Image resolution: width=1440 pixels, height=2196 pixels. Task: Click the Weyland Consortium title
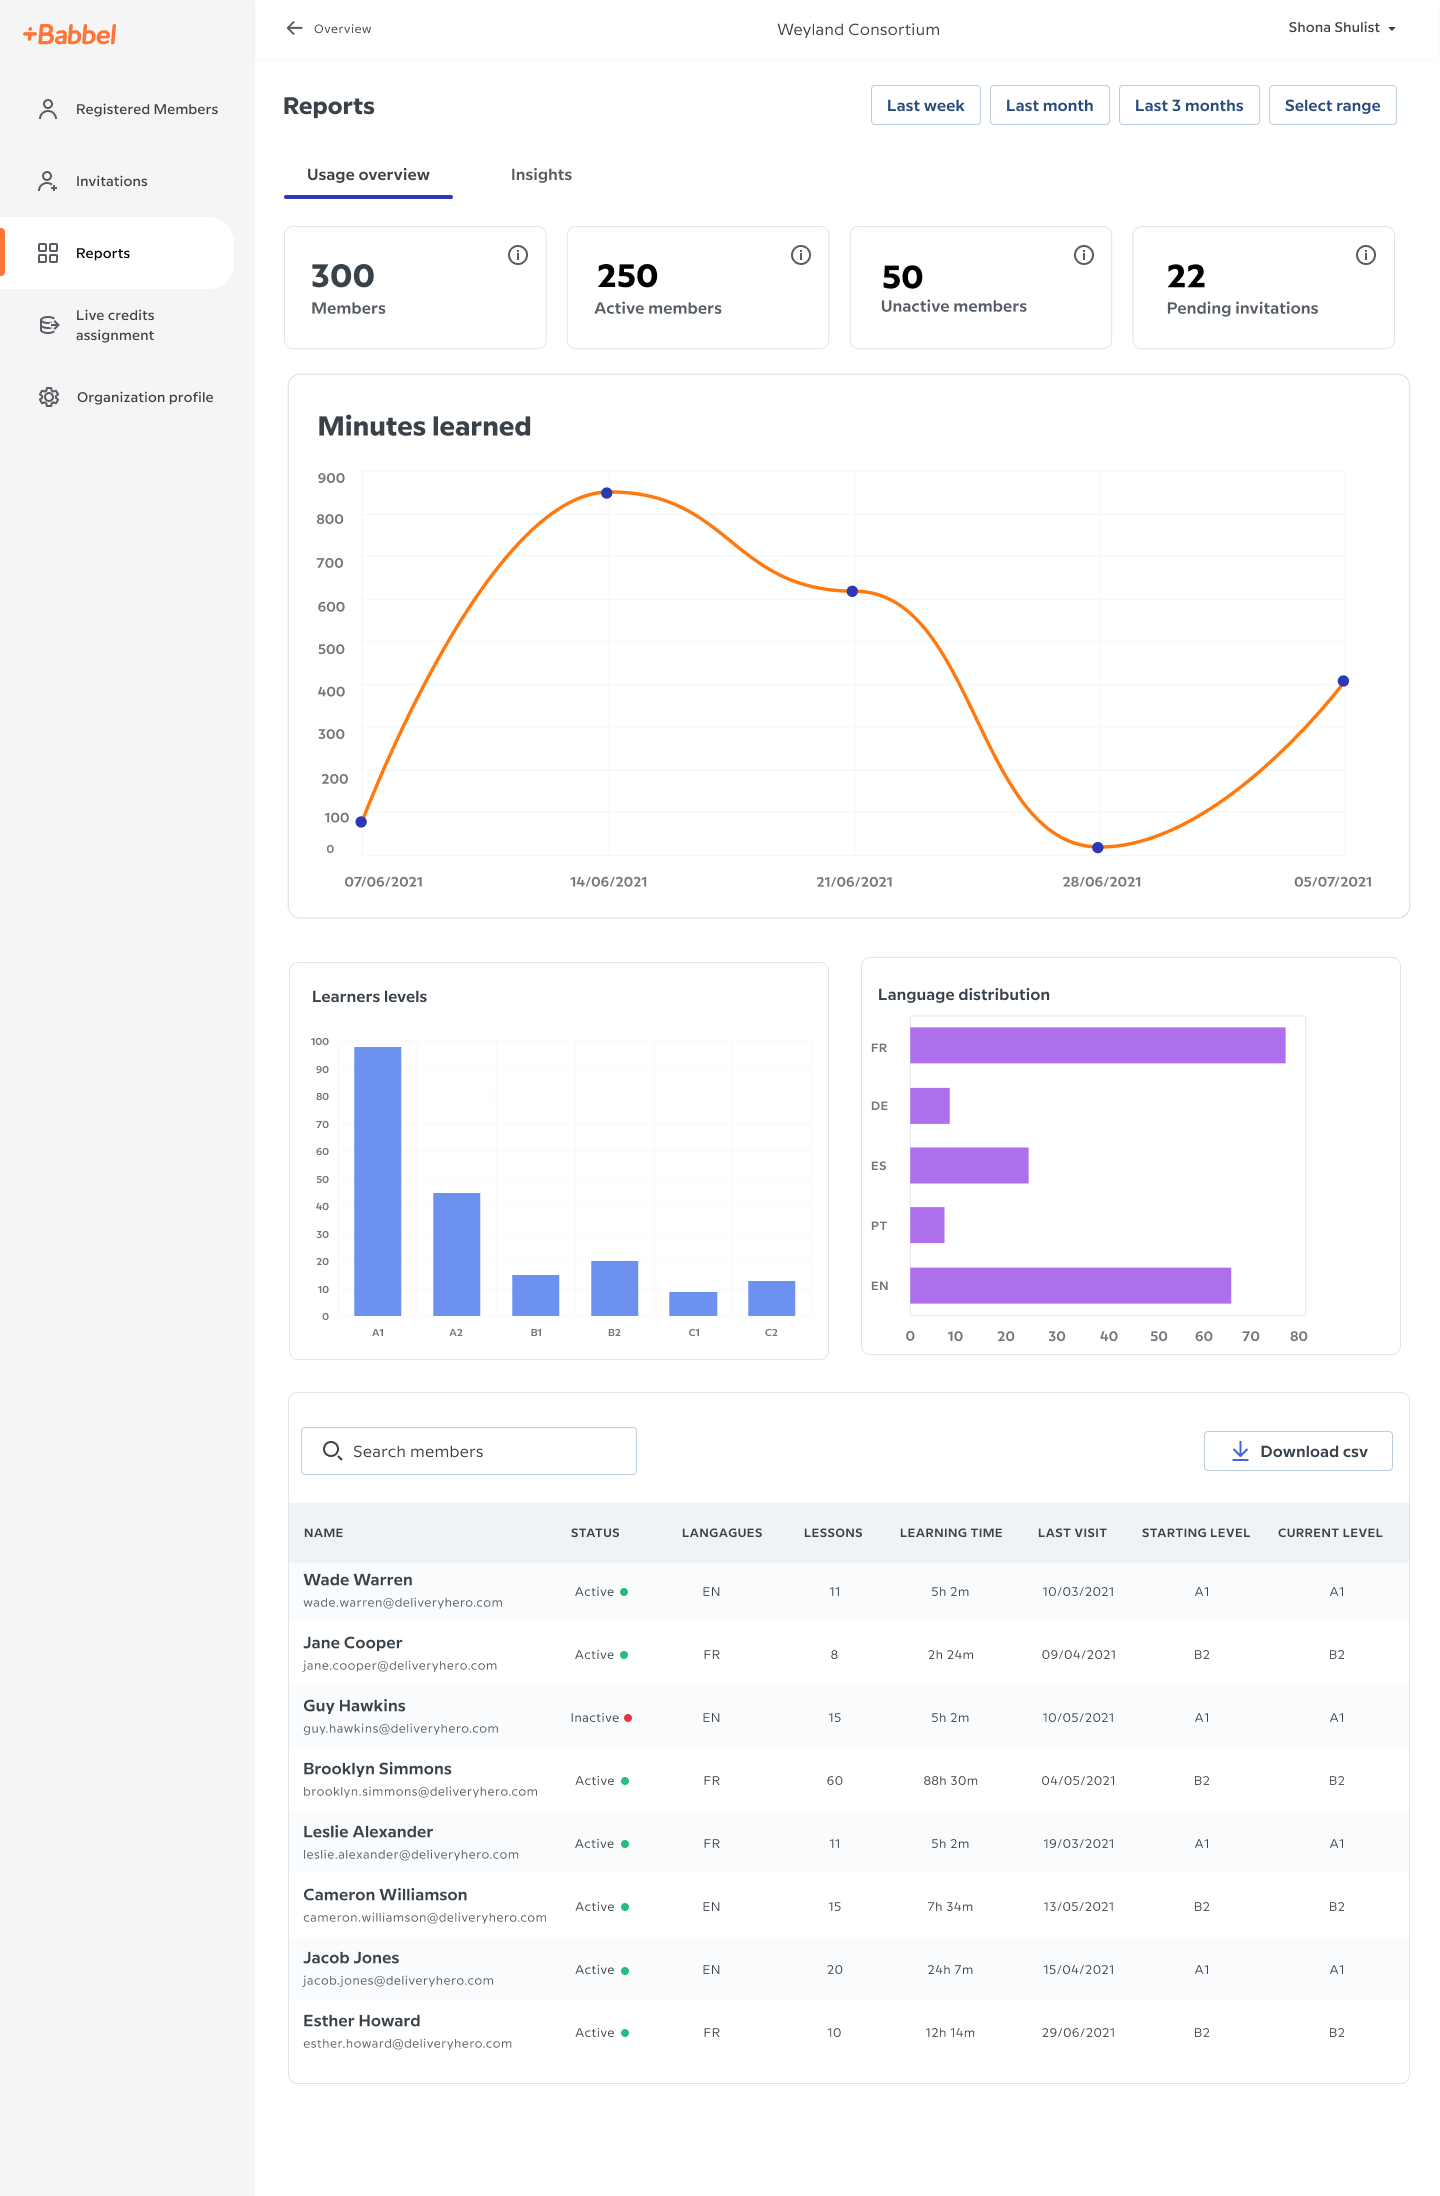coord(858,29)
